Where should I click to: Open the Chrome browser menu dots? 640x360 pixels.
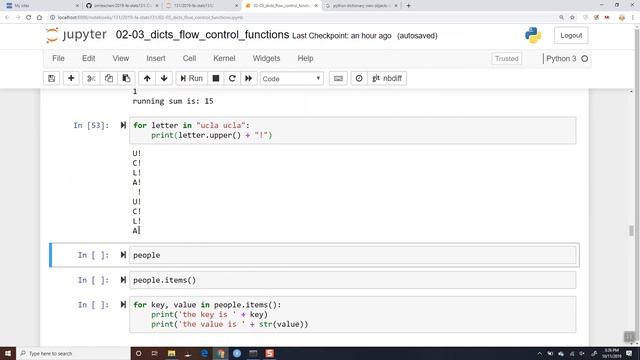(633, 18)
